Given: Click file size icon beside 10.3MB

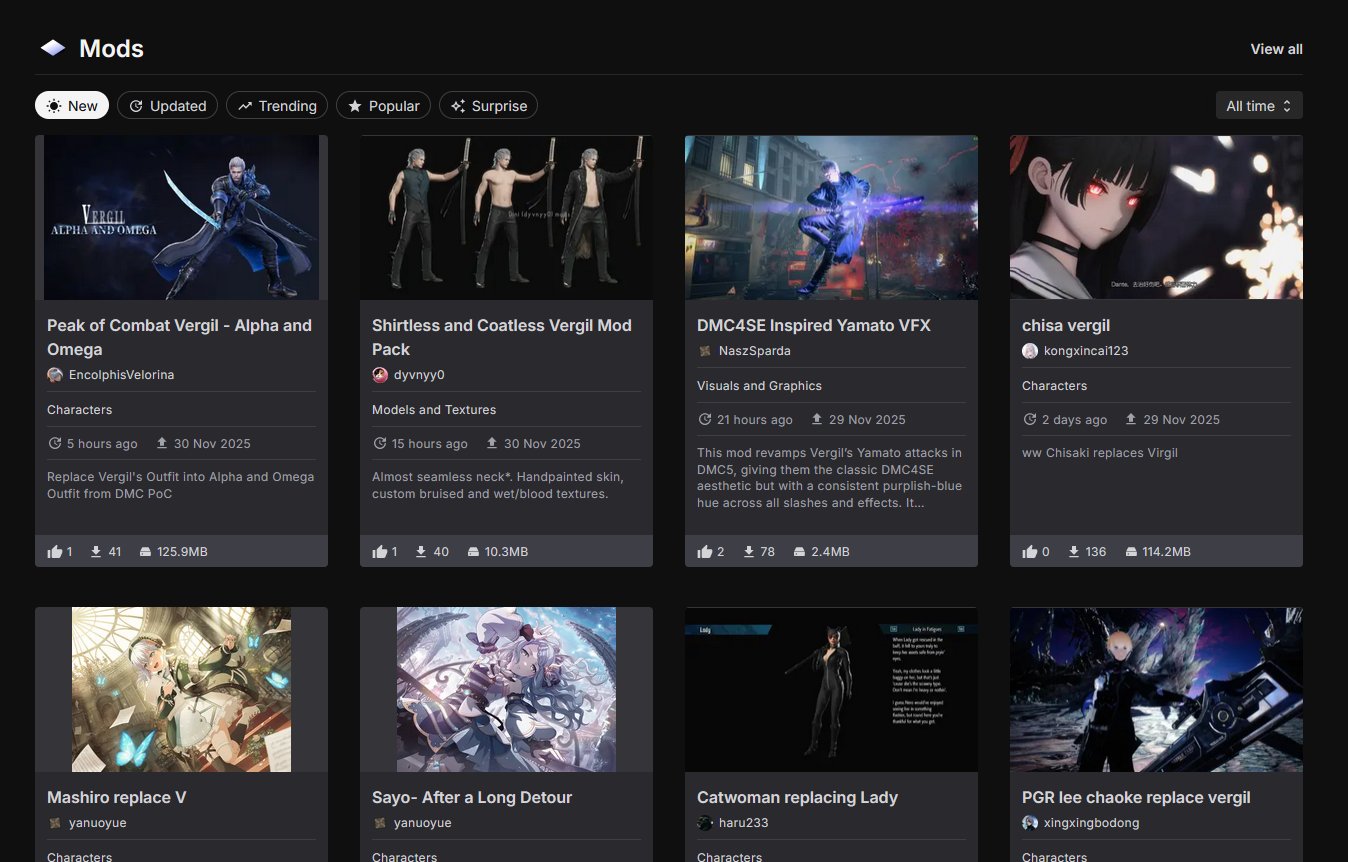Looking at the screenshot, I should (473, 552).
